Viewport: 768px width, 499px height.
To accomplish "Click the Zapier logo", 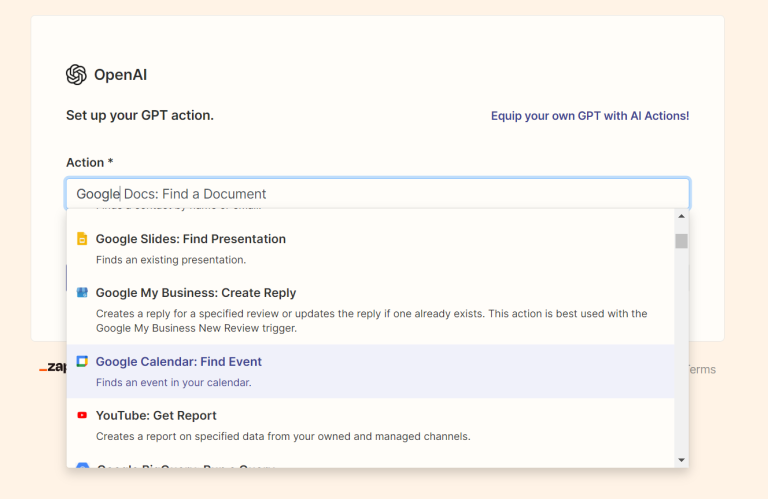I will (x=52, y=368).
